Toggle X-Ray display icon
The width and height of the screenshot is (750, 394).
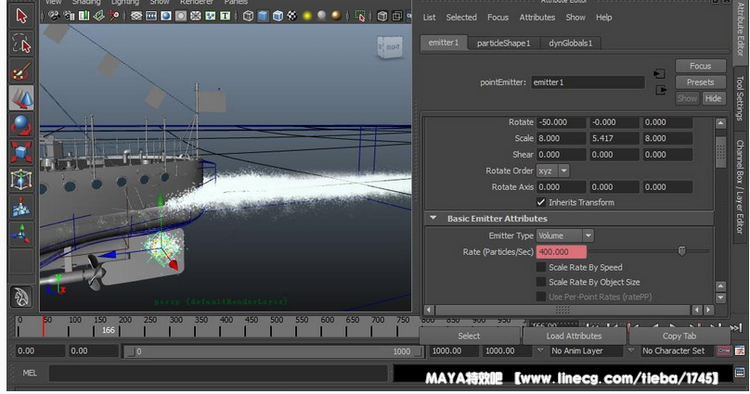pos(382,16)
